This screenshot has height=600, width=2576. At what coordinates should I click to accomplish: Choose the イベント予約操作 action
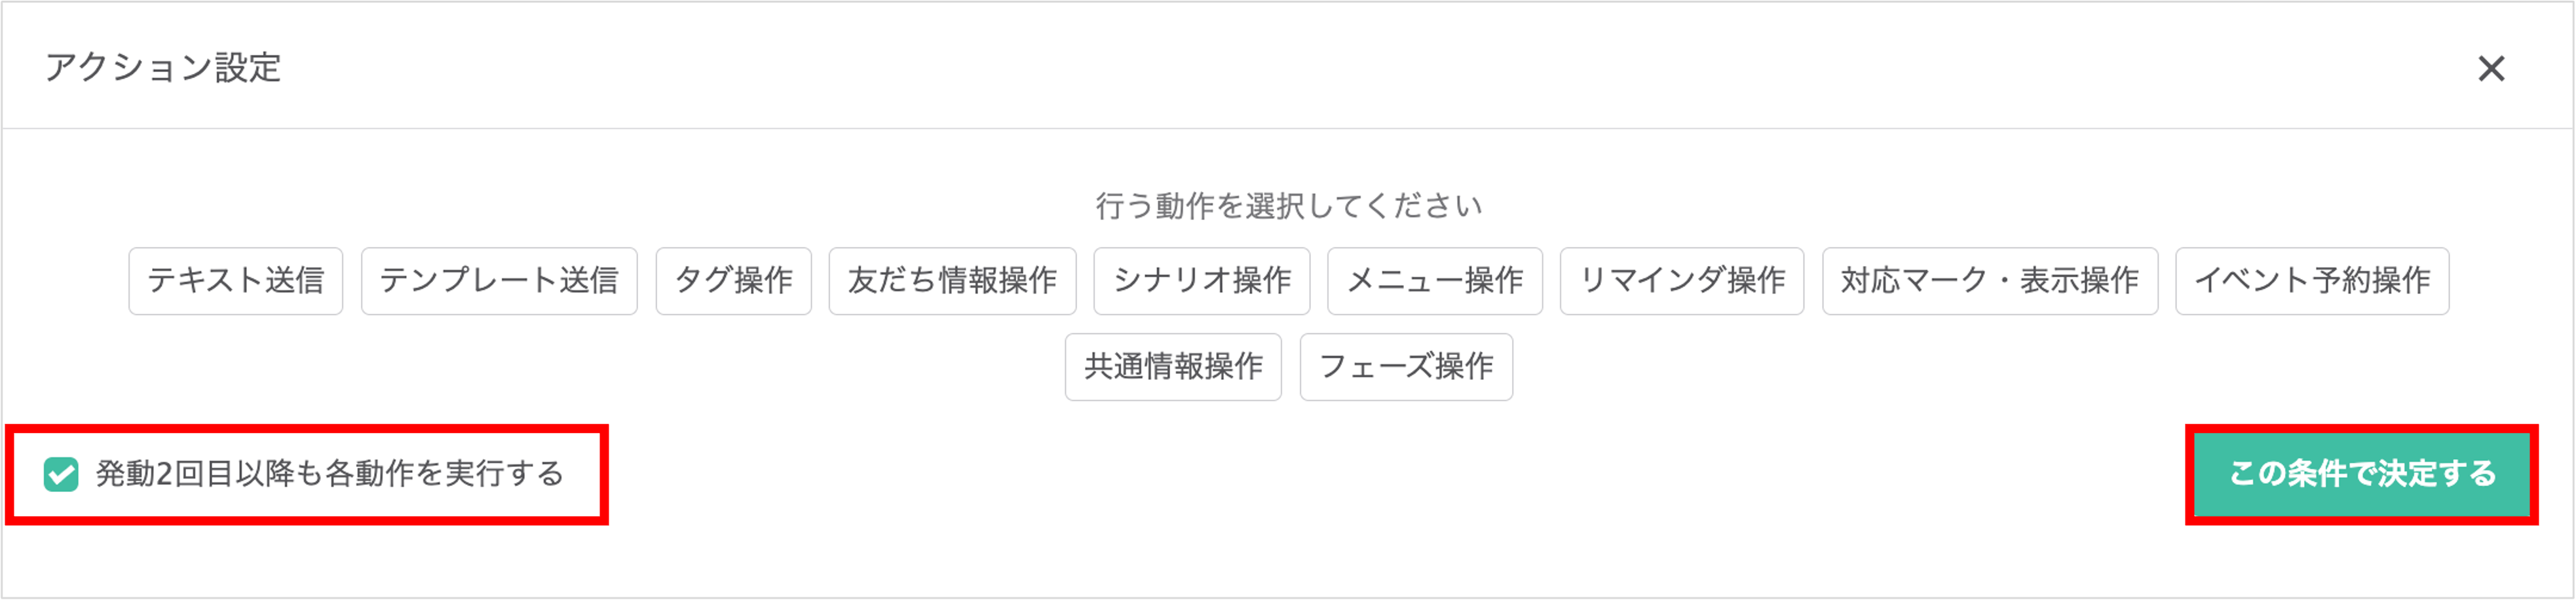2311,281
